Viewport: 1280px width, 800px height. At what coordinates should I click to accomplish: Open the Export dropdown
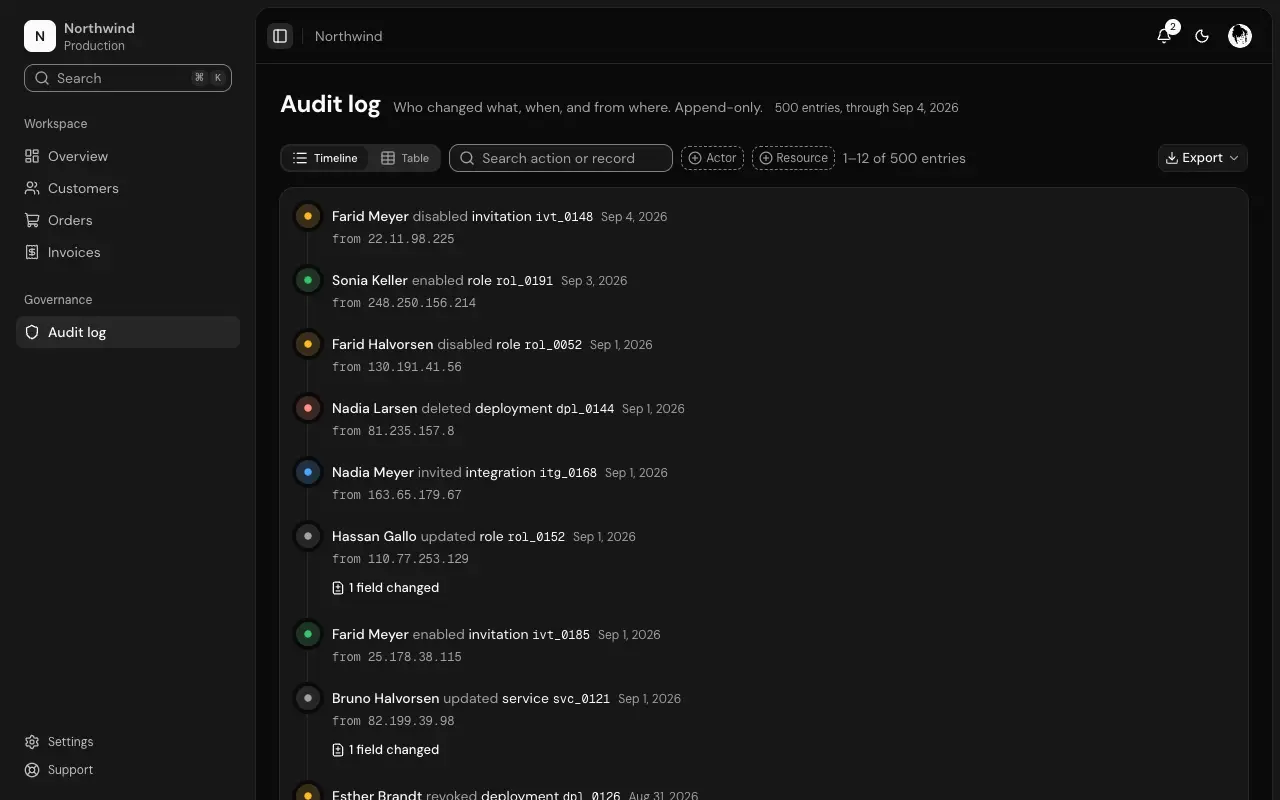[1202, 158]
